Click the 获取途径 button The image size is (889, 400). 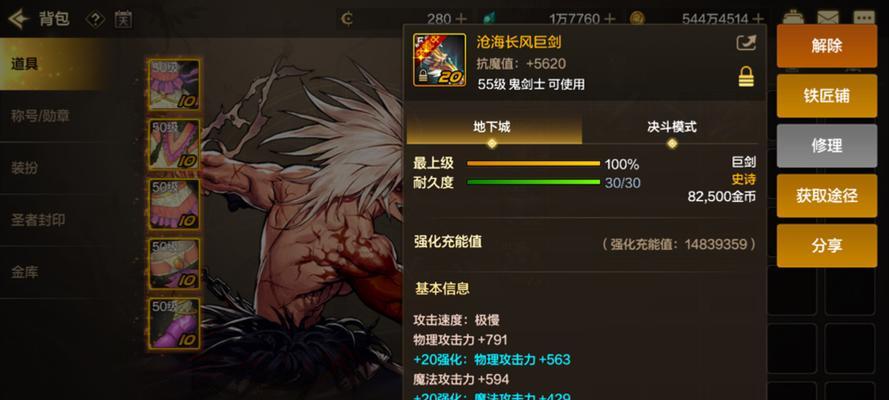(x=827, y=196)
